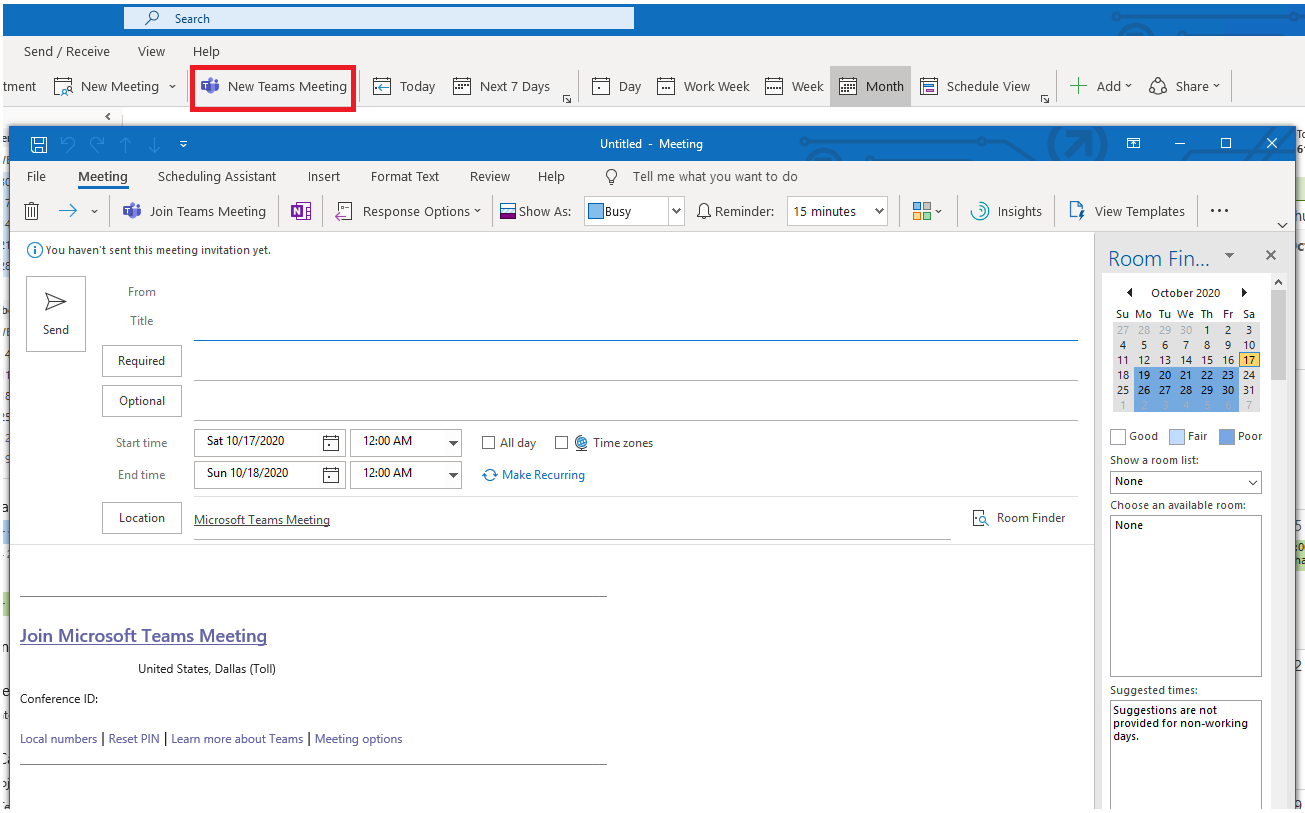Click the Room Finder pane scrollbar
Screen dimensions: 1305x813
pos(1278,334)
